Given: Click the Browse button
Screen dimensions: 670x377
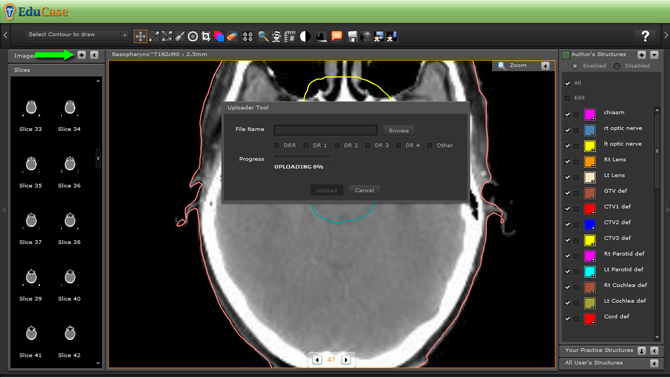Looking at the screenshot, I should pos(398,130).
